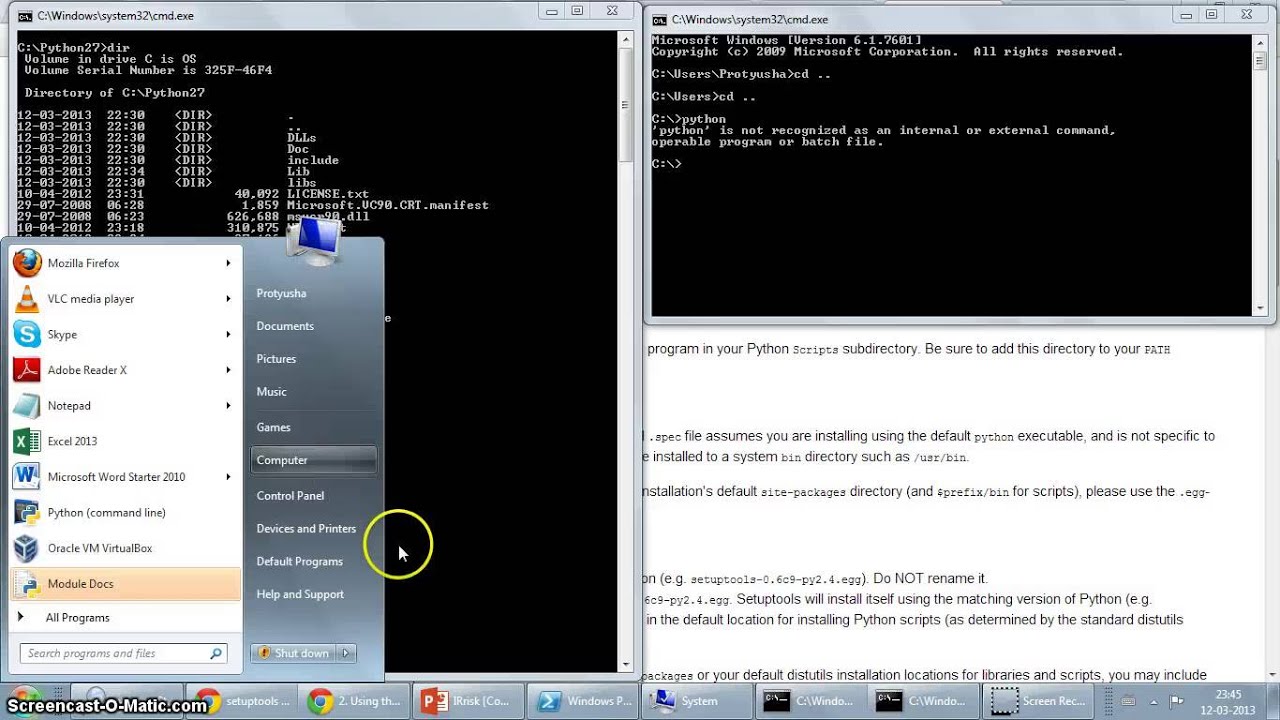
Task: Expand the Skype jump list arrow
Action: 228,335
